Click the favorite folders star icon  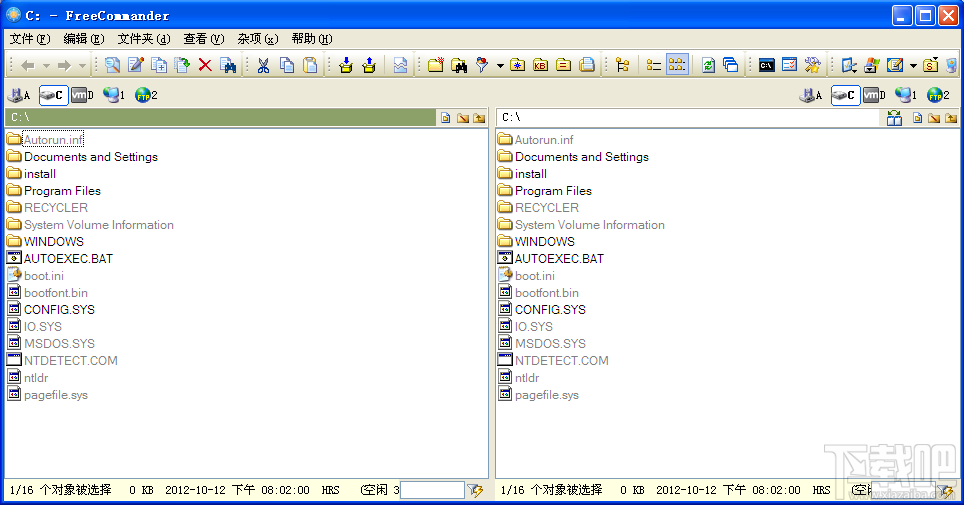(518, 65)
